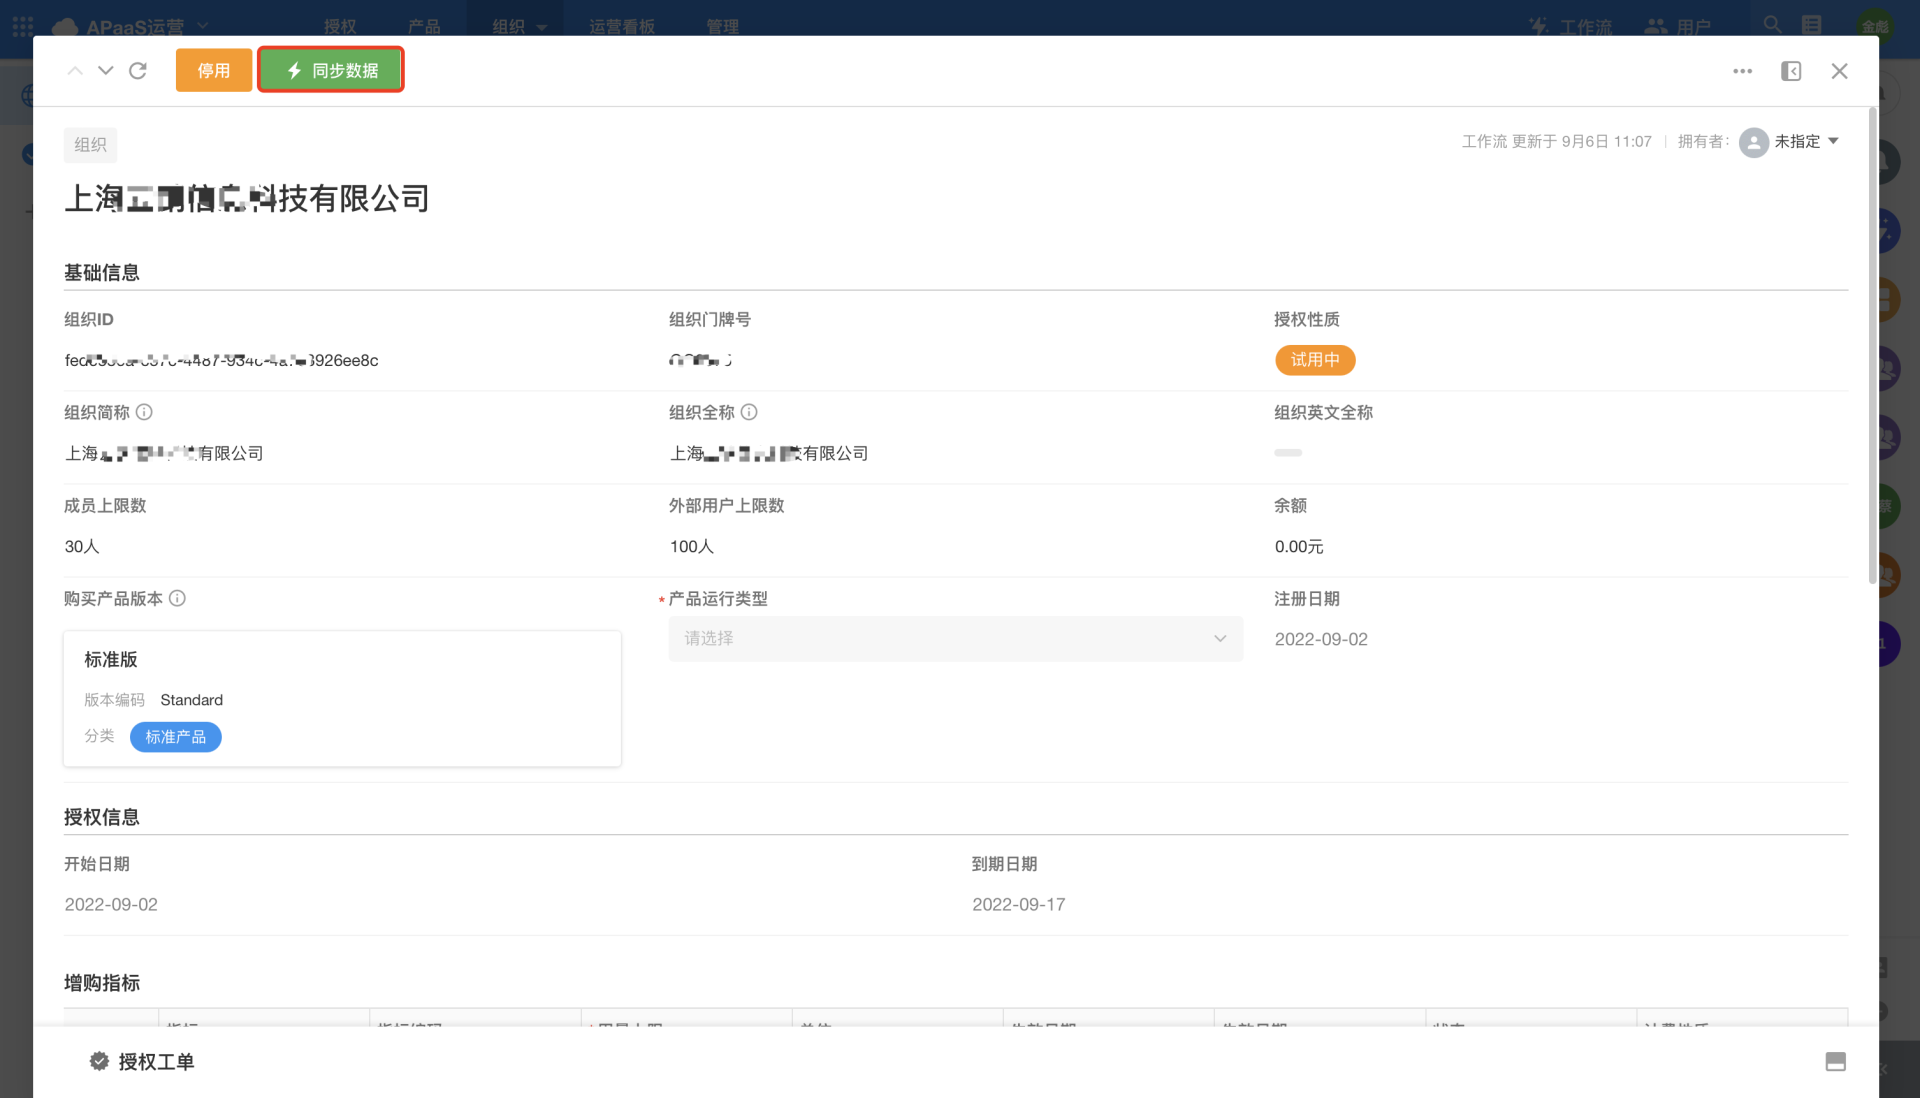This screenshot has width=1920, height=1098.
Task: Click the info icon beside 组织简称
Action: tap(144, 412)
